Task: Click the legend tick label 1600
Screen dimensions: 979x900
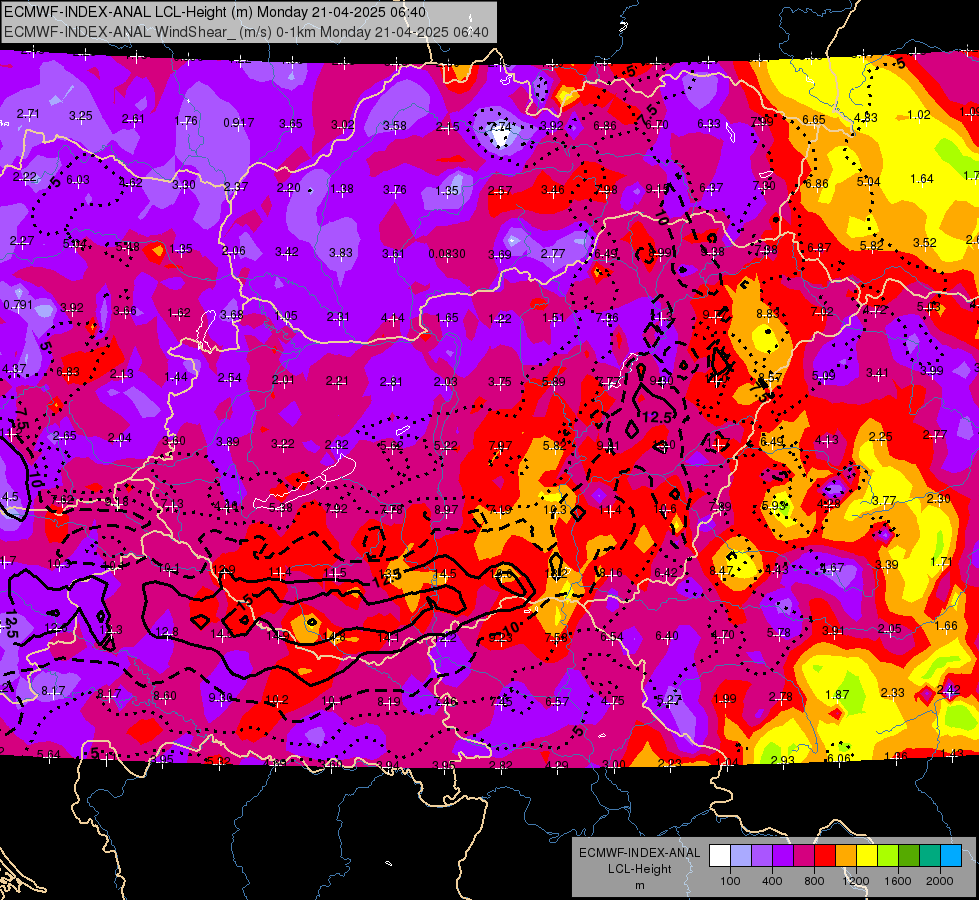Action: click(898, 881)
